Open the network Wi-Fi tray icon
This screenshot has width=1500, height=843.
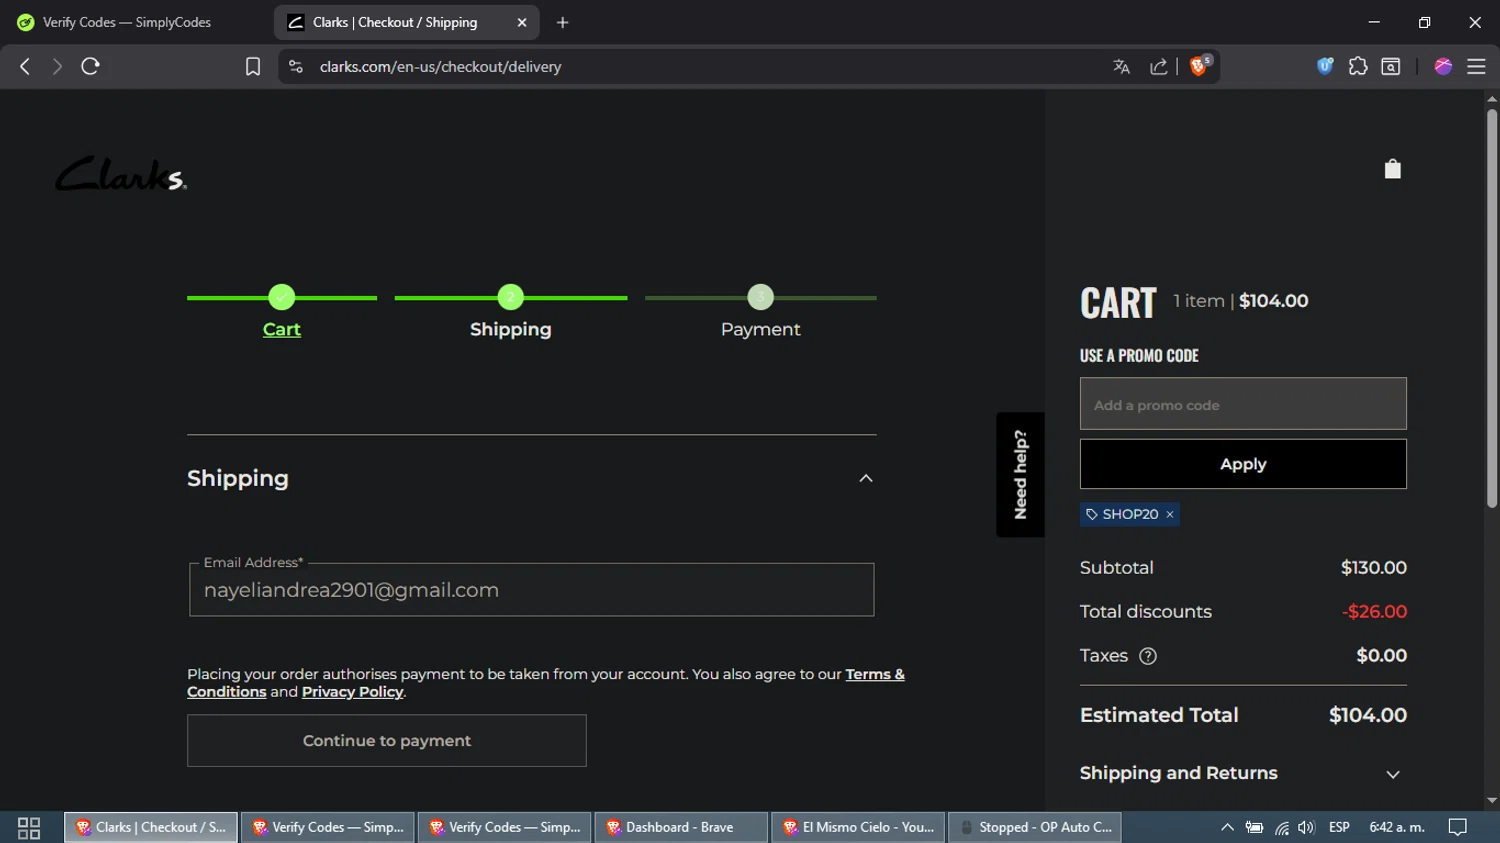coord(1281,827)
